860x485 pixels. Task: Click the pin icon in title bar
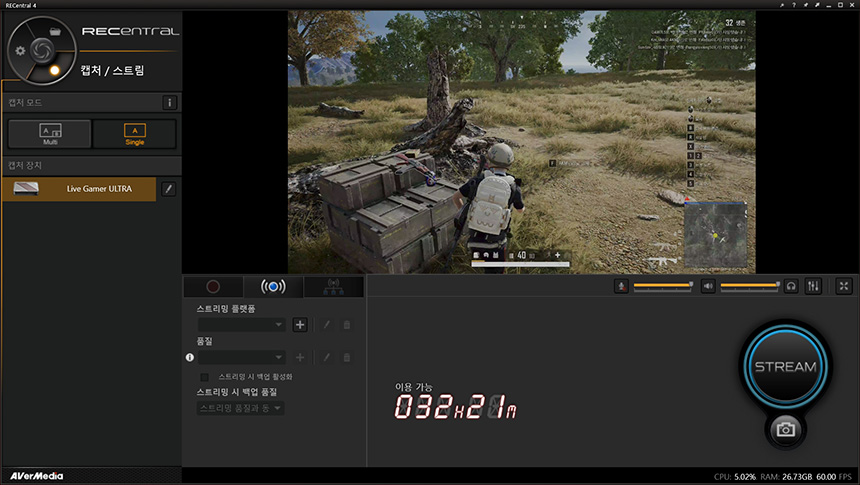tap(806, 5)
